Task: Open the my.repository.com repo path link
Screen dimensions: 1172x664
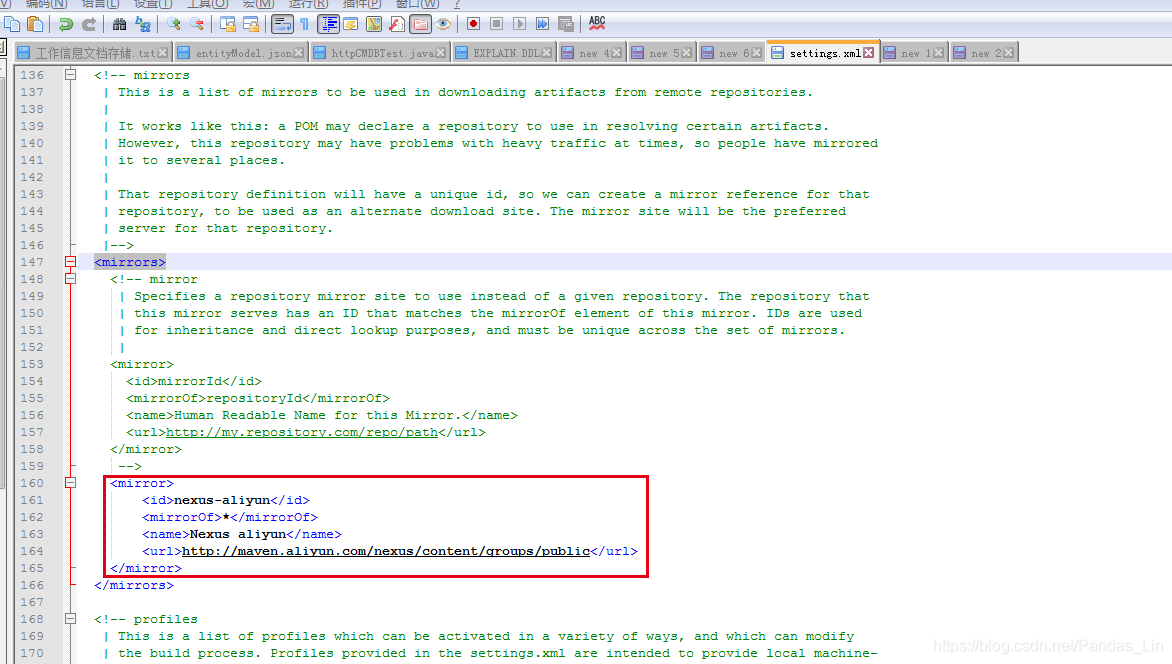Action: click(x=302, y=432)
